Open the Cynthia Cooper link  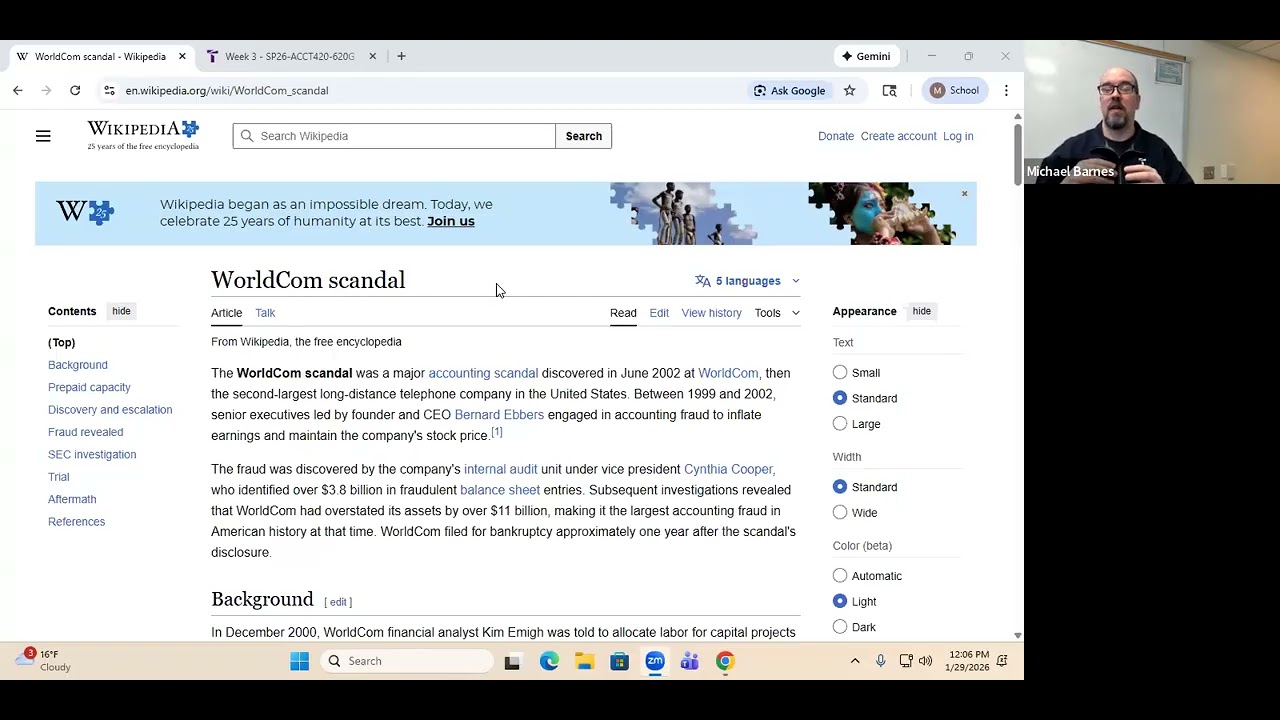728,469
